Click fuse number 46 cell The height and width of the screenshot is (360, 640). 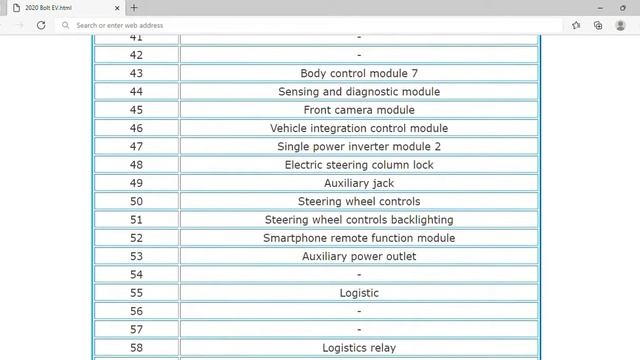136,128
